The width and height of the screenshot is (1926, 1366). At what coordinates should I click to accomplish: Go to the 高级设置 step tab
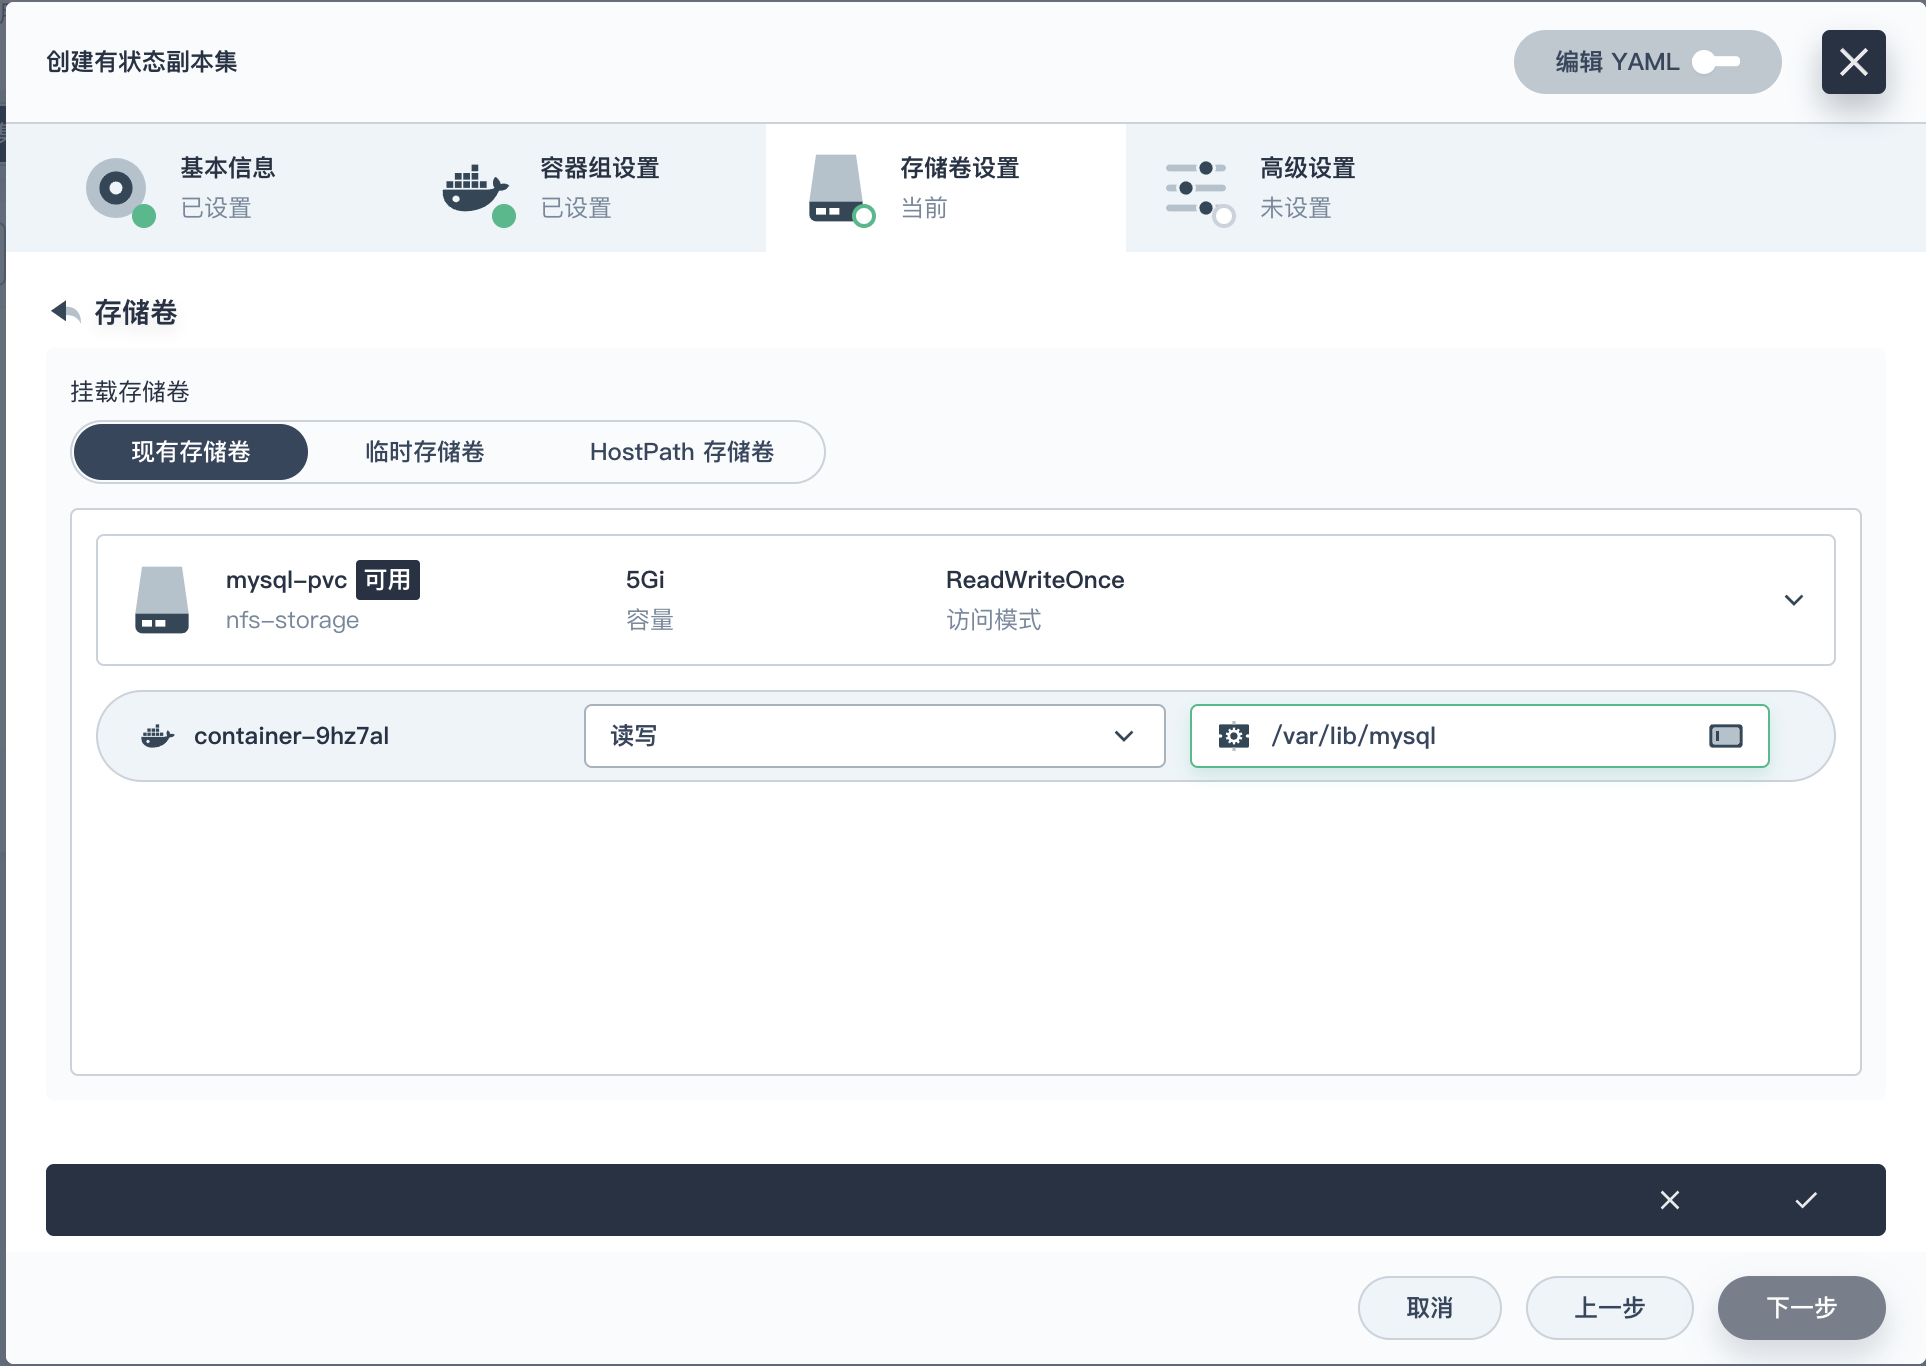point(1306,188)
